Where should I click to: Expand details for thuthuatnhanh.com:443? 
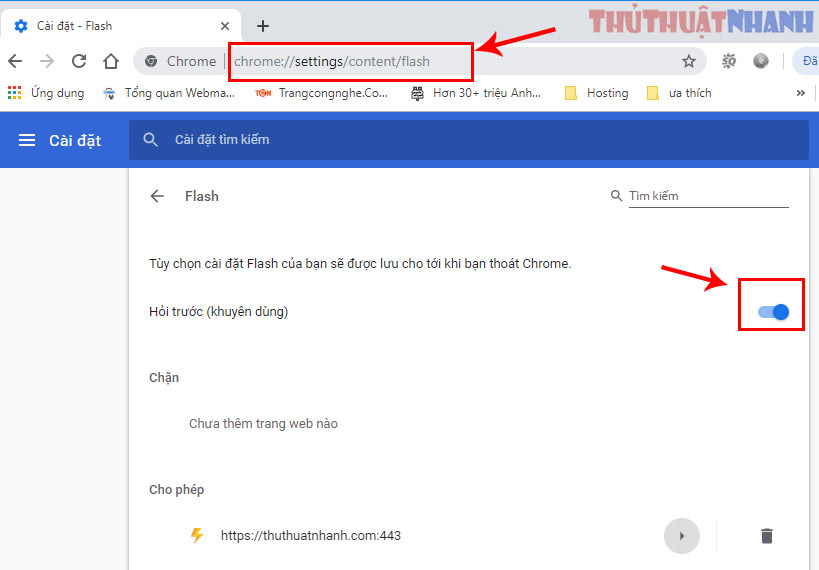682,536
